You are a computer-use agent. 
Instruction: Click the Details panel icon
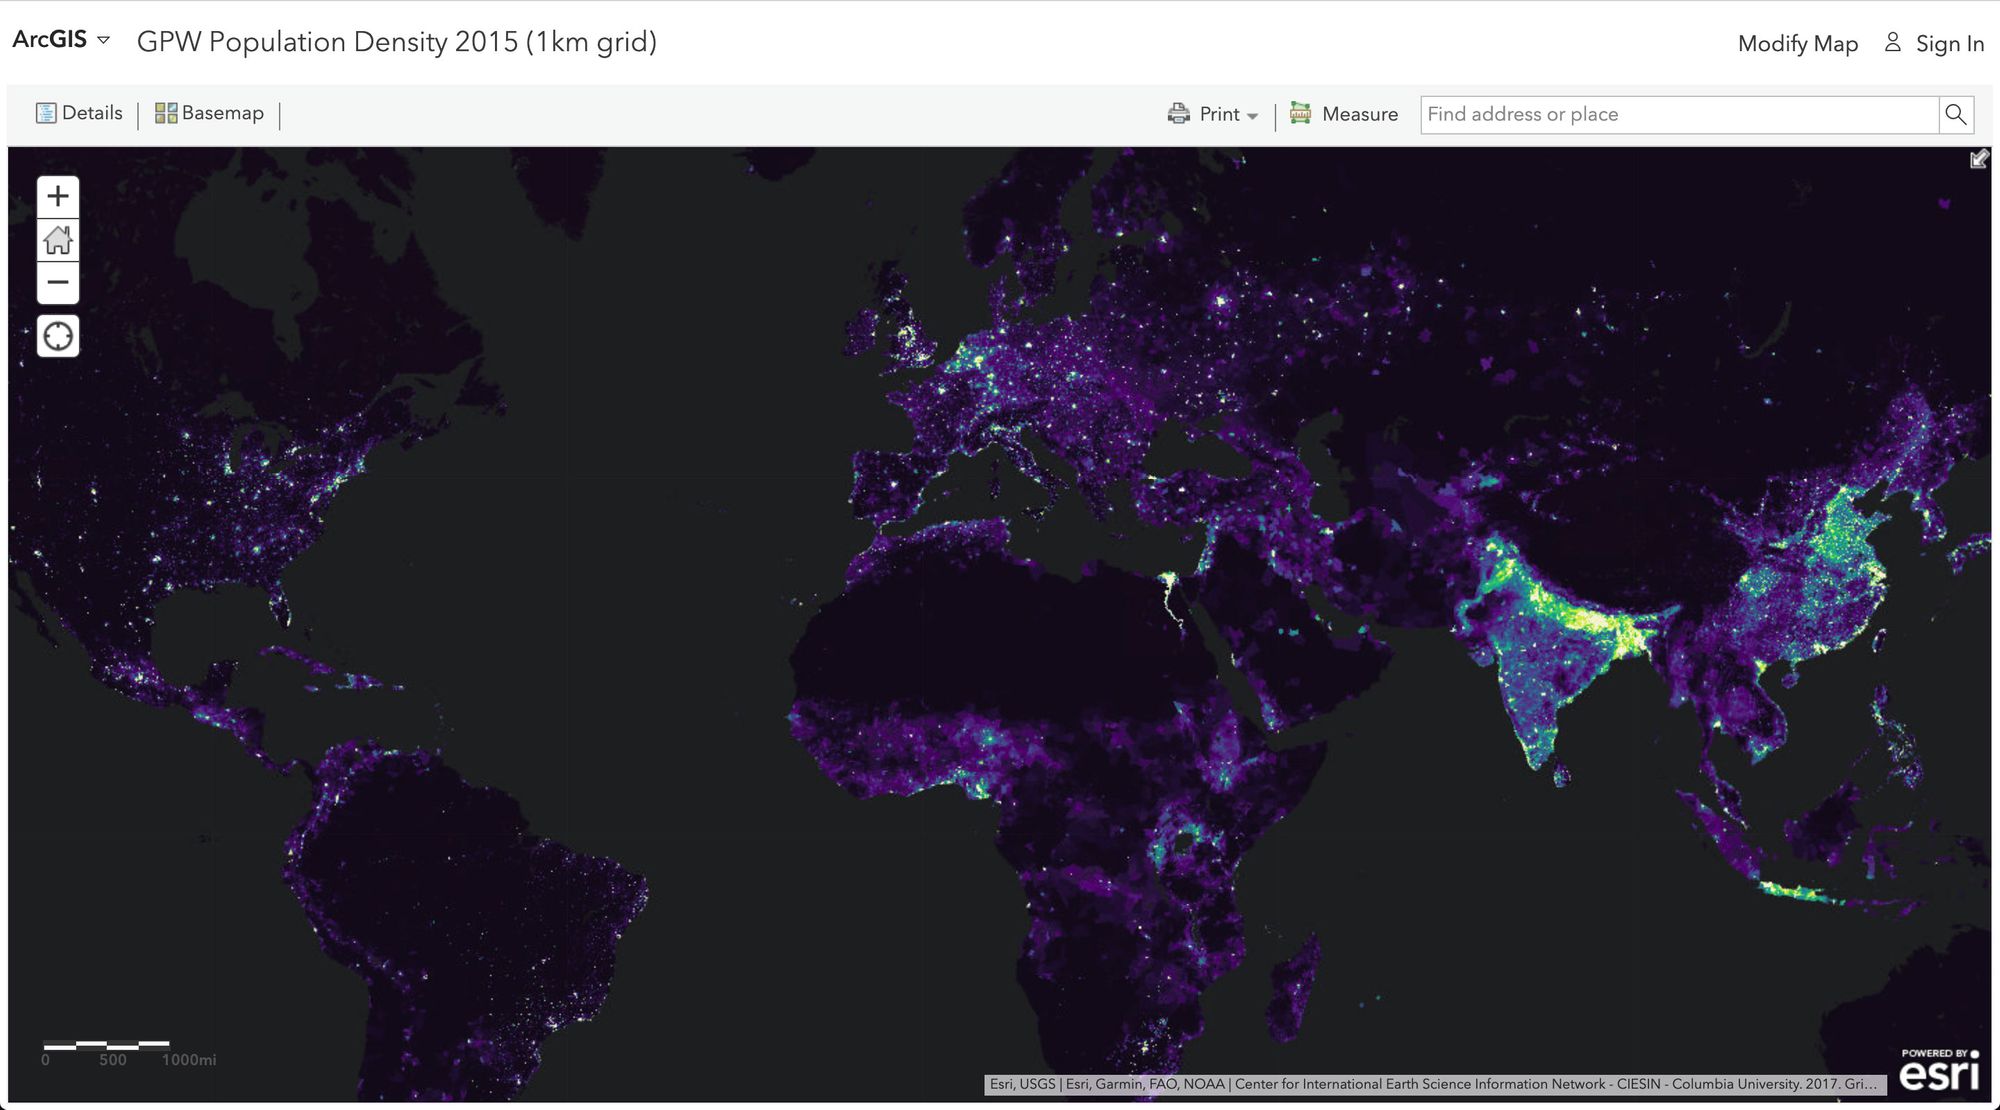(x=46, y=113)
